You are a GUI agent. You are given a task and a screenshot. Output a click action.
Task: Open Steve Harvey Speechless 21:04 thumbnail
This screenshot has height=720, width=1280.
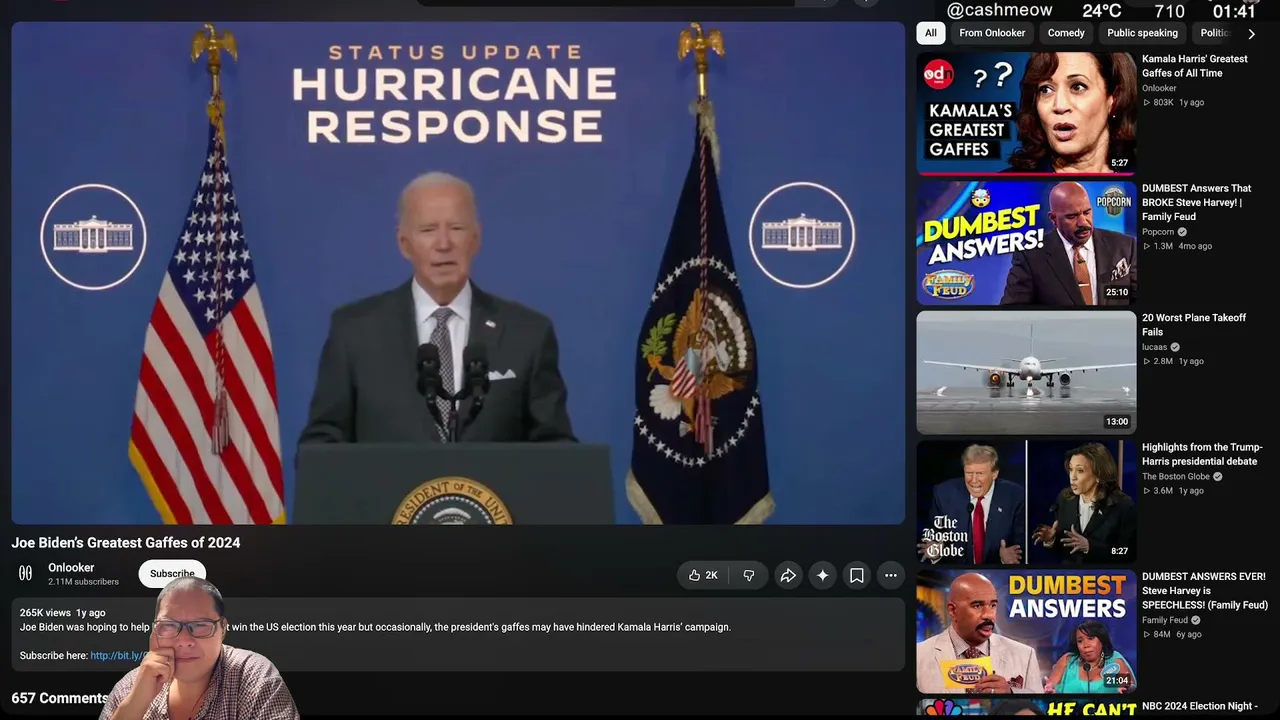click(1026, 631)
